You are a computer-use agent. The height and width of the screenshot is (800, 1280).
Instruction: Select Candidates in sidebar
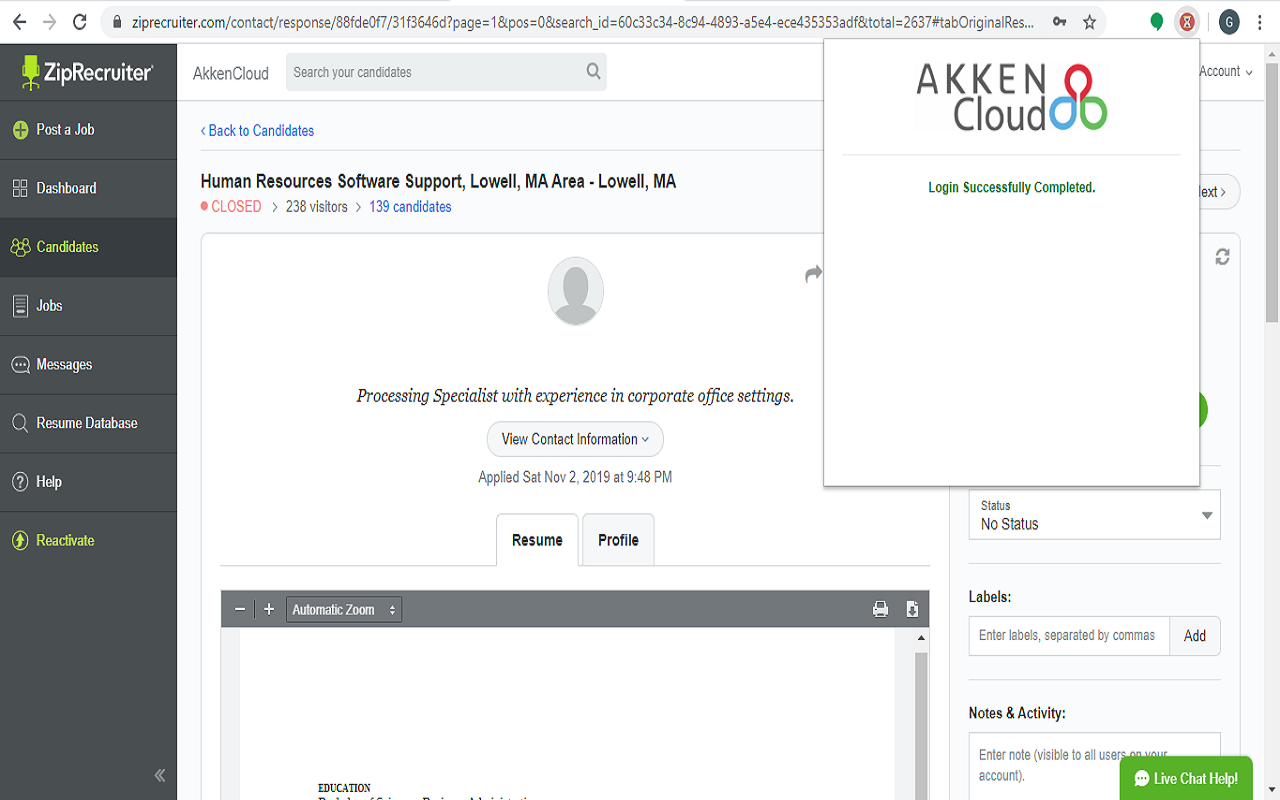[x=88, y=247]
